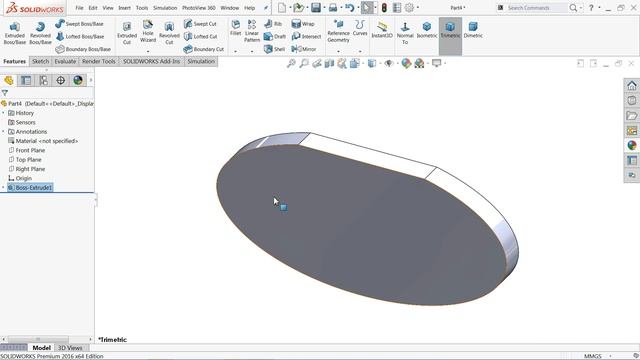
Task: Open the DisplayManager tab
Action: pos(78,80)
